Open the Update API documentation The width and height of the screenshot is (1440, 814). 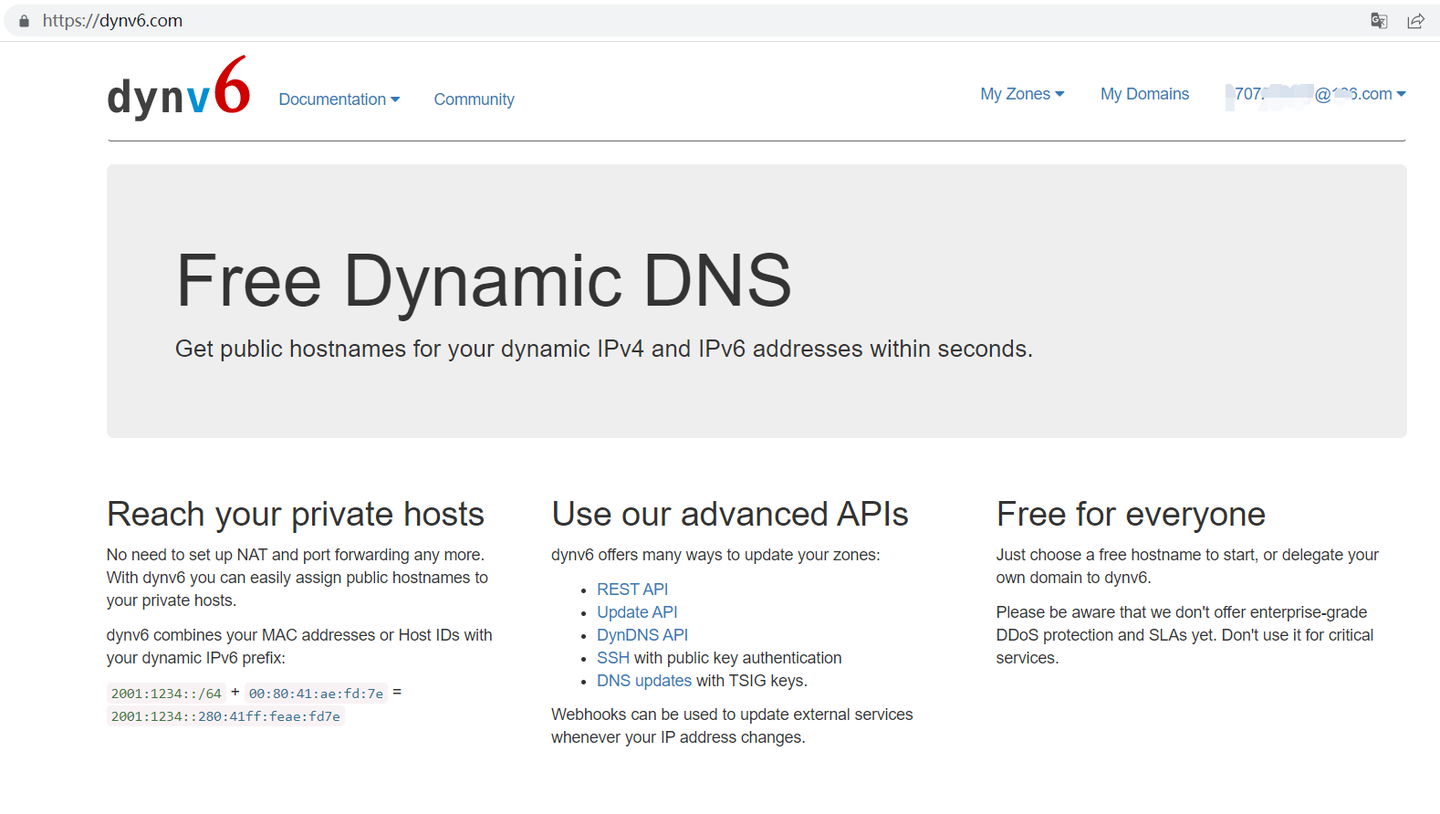(637, 612)
